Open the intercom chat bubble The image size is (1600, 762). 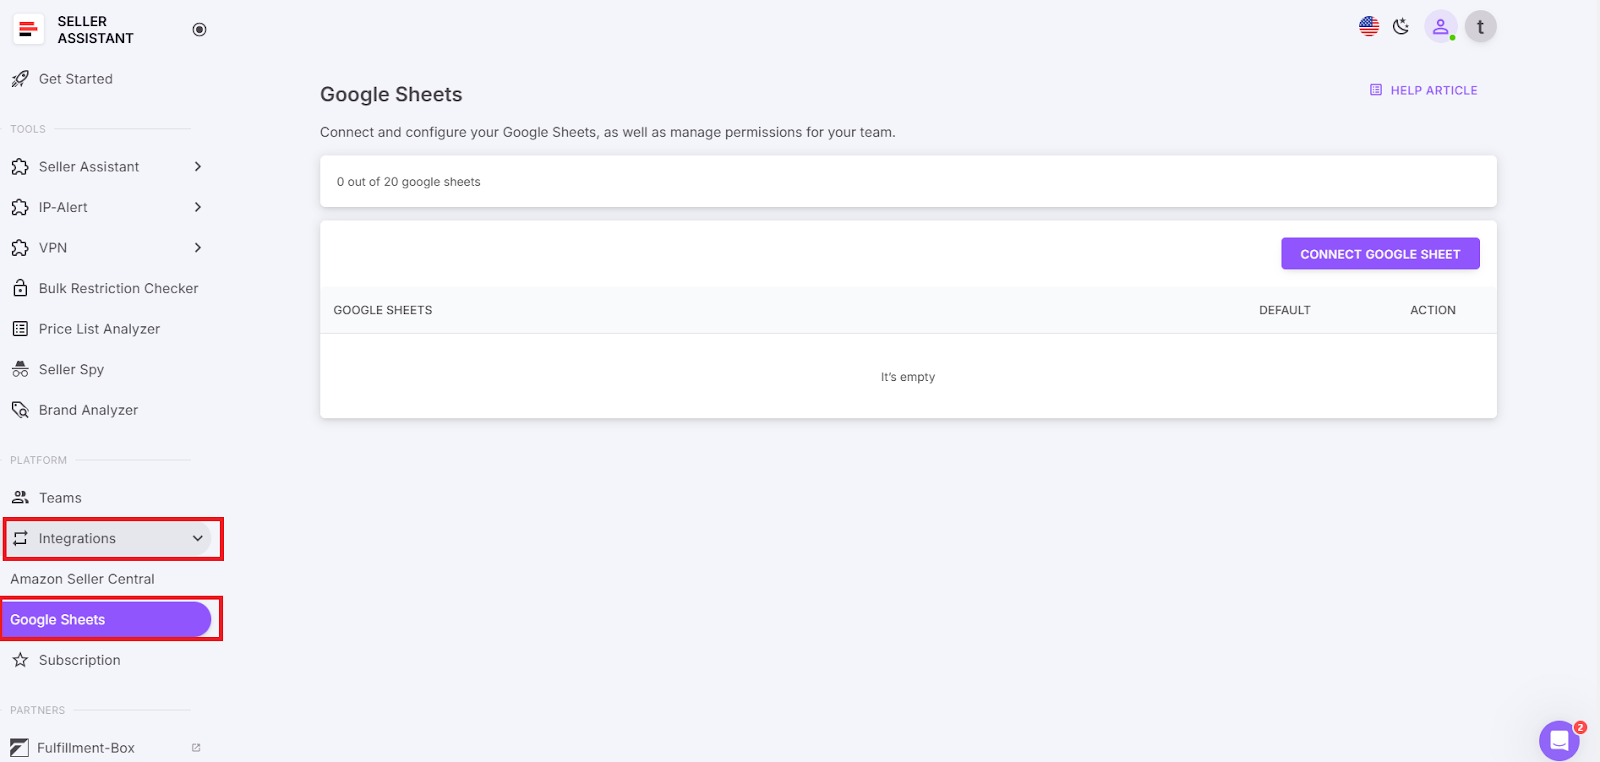1558,740
